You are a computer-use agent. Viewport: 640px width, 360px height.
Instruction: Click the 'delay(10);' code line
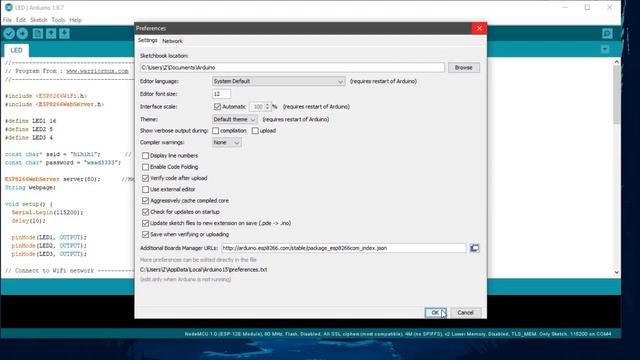pyautogui.click(x=29, y=221)
